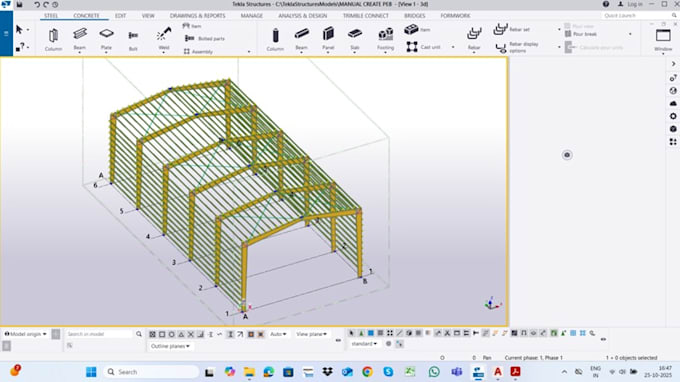Click the concrete Item command
Image resolution: width=680 pixels, height=382 pixels.
point(417,29)
